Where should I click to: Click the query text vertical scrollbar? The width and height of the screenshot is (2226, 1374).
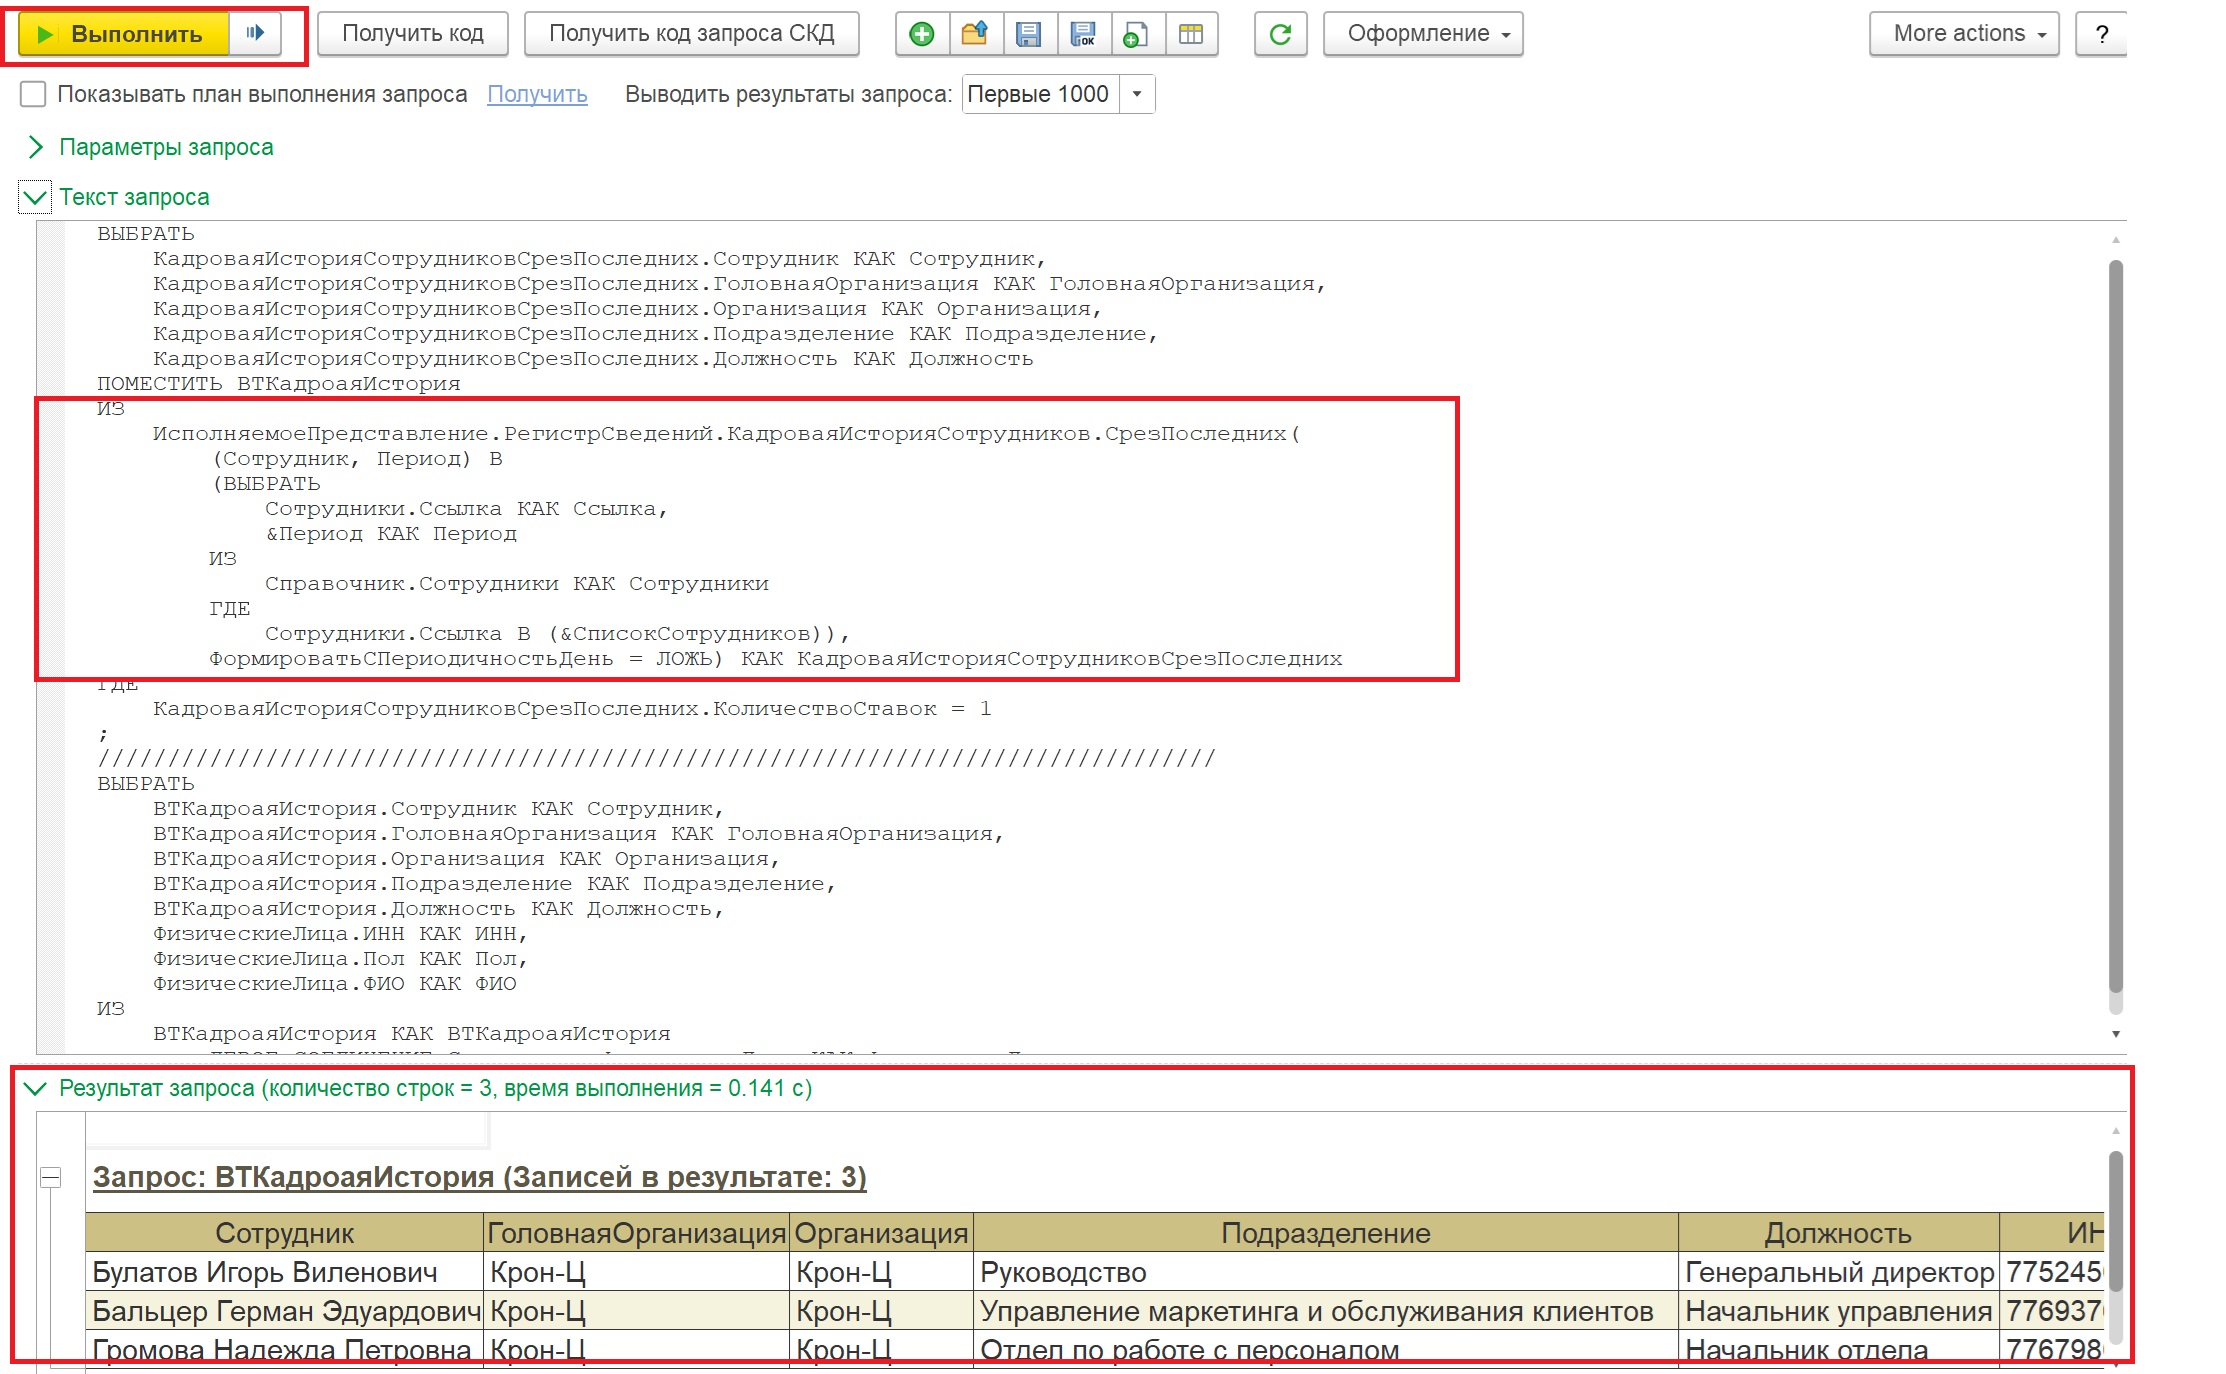coord(2115,625)
